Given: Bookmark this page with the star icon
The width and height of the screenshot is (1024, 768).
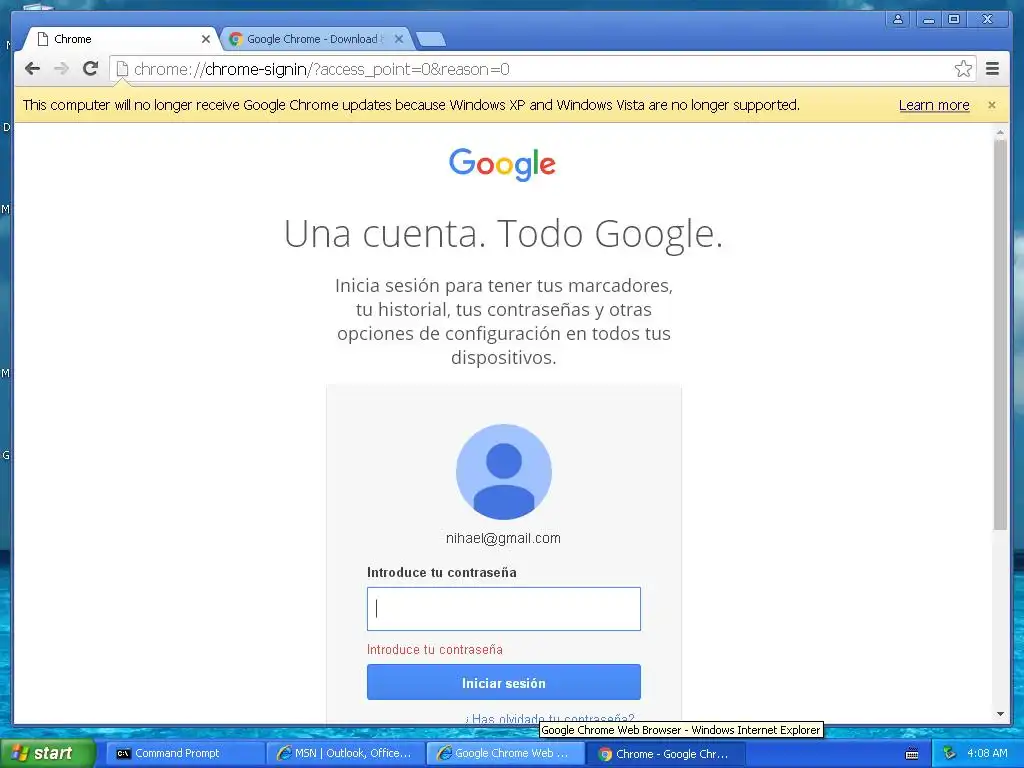Looking at the screenshot, I should 963,69.
